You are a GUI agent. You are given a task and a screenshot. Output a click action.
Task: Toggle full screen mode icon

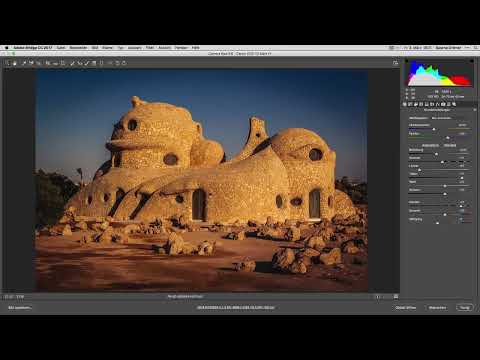tap(396, 63)
